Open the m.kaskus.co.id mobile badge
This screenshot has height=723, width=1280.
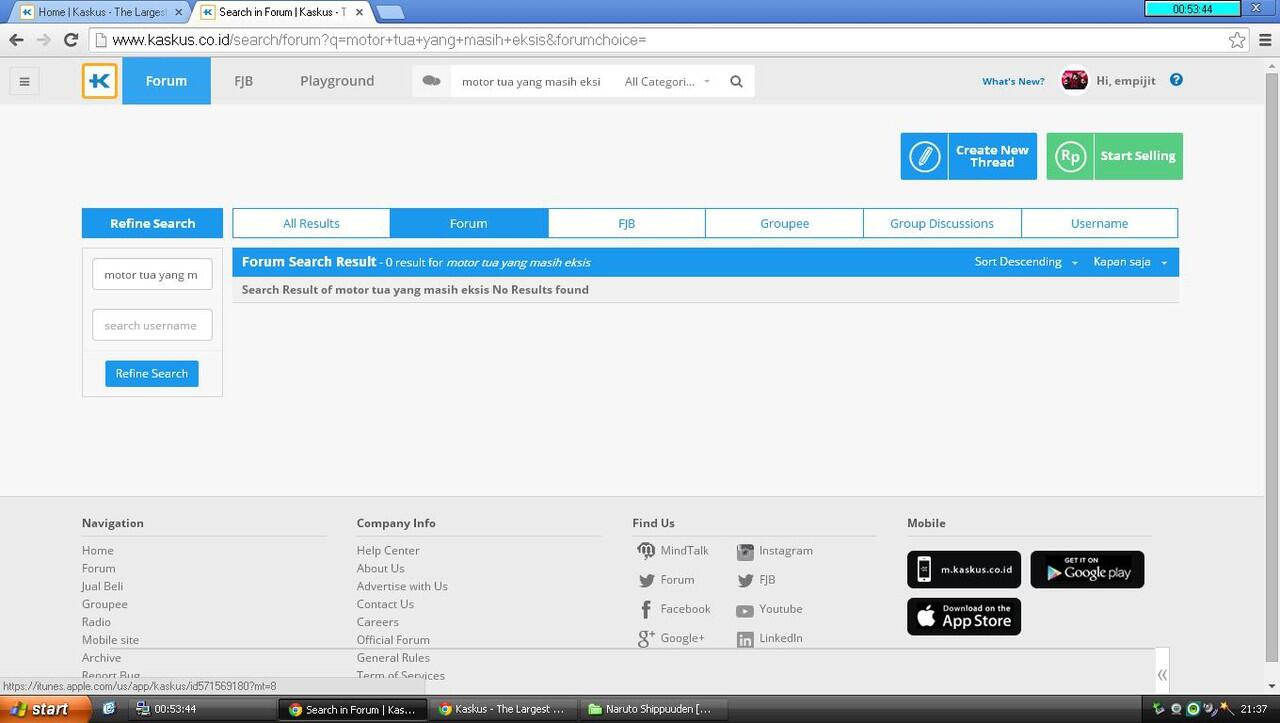[964, 569]
